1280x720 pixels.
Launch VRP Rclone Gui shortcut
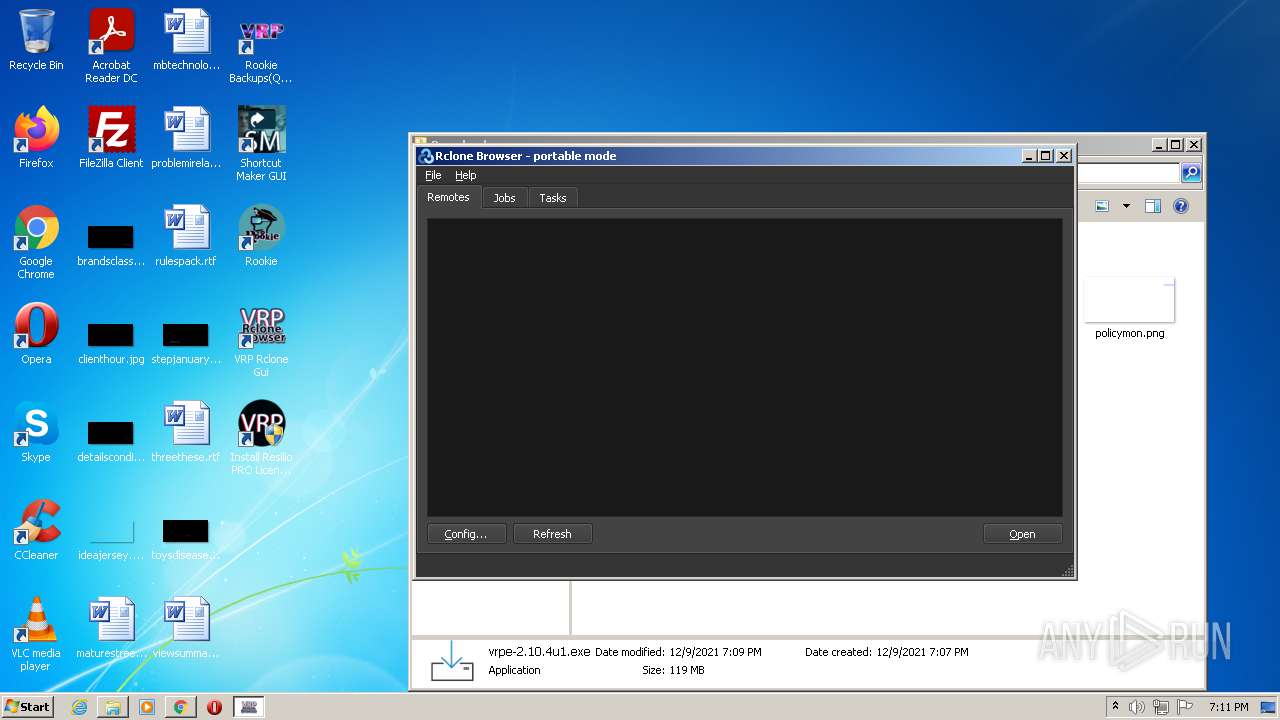click(x=261, y=339)
